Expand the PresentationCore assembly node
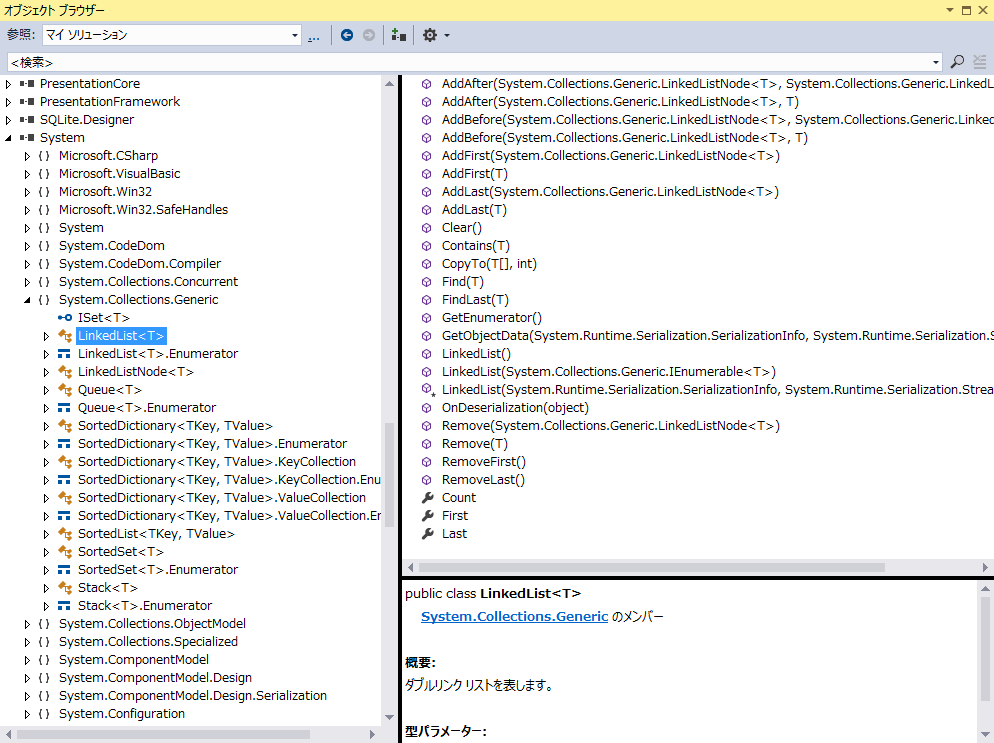The width and height of the screenshot is (994, 743). tap(8, 84)
